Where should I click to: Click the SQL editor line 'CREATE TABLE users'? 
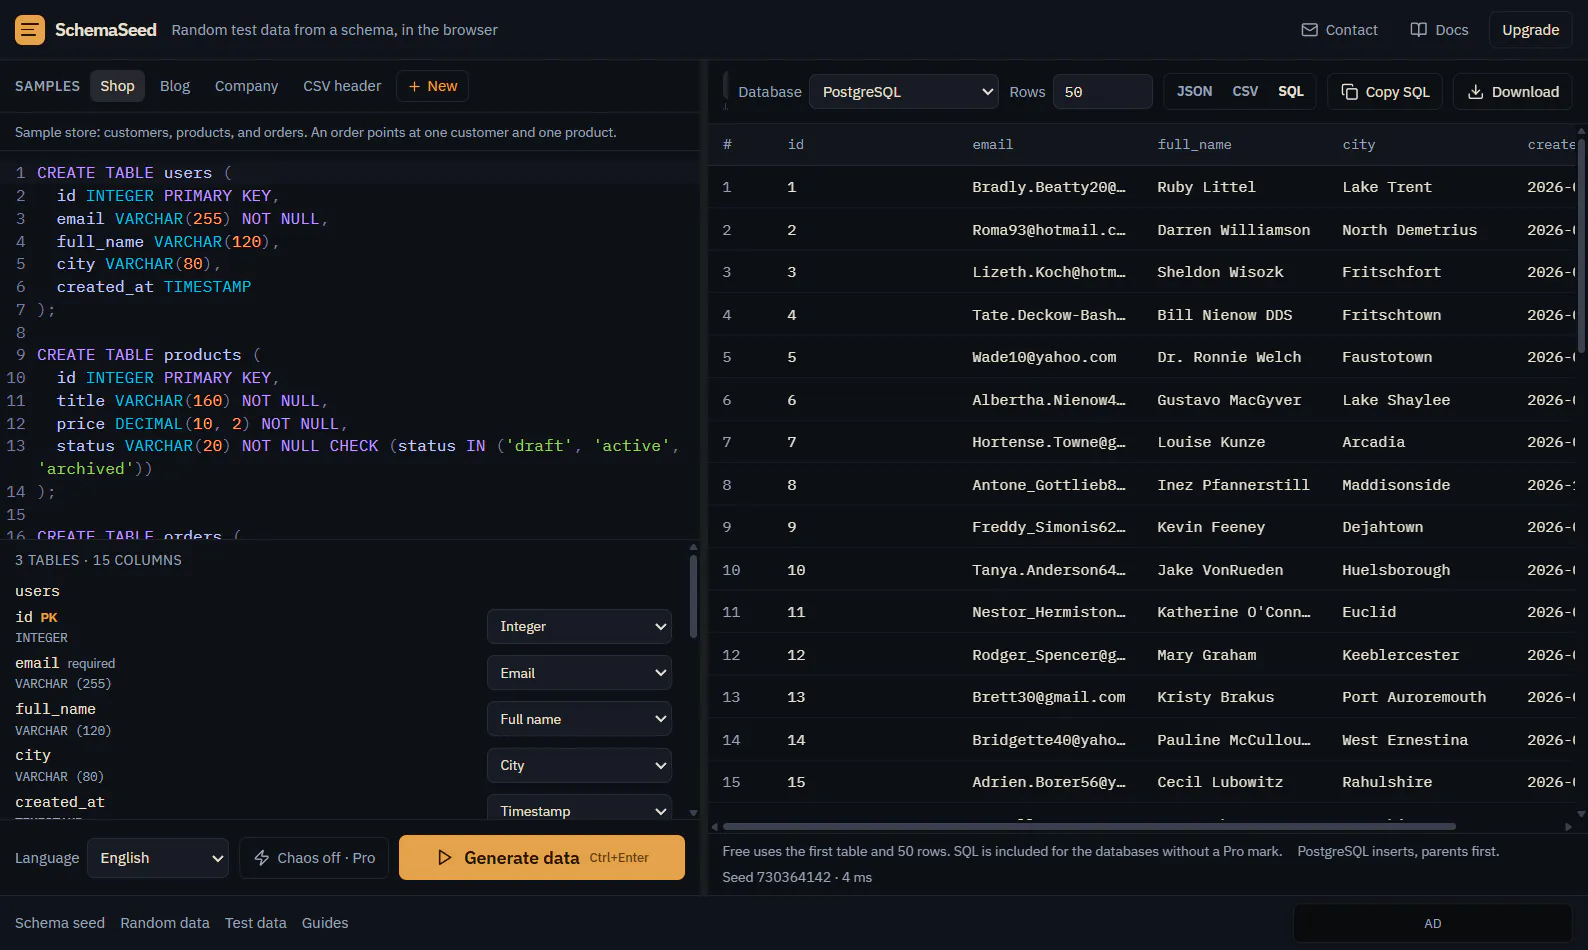click(x=134, y=173)
